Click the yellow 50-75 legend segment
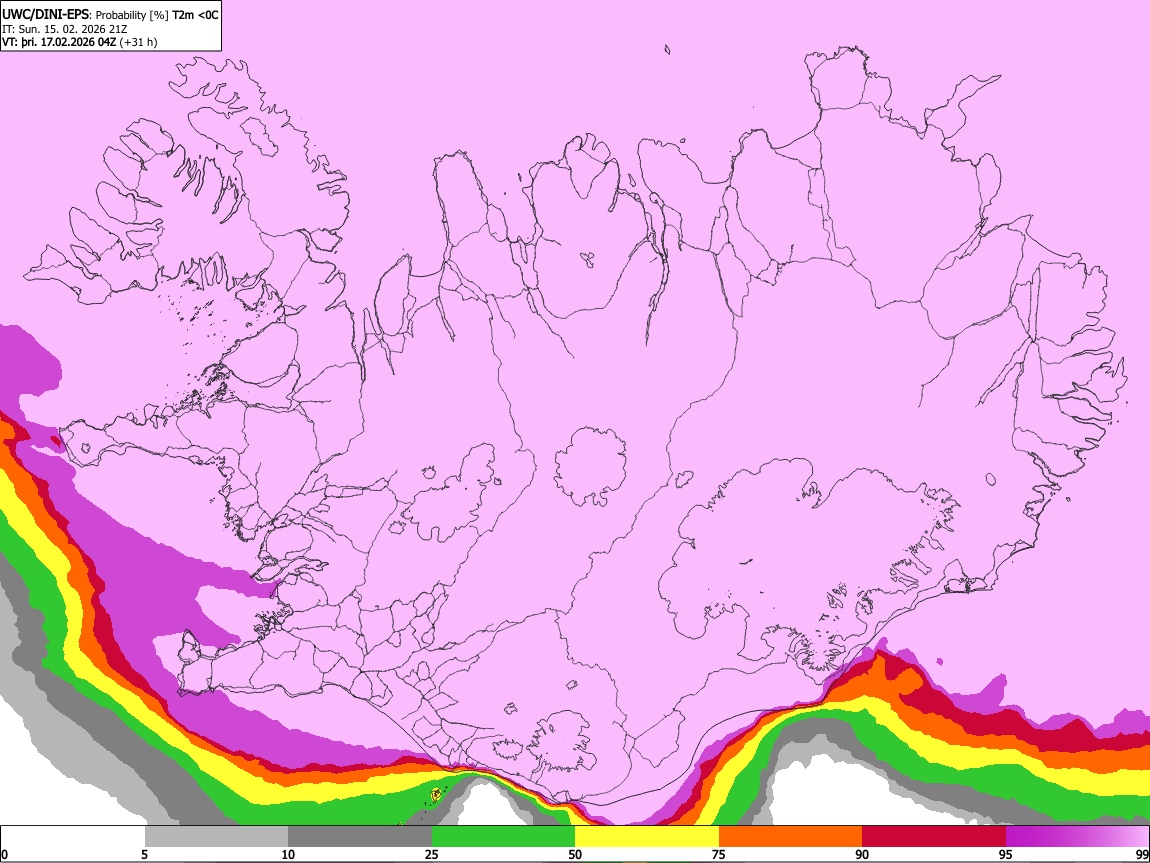The height and width of the screenshot is (863, 1150). coord(647,837)
